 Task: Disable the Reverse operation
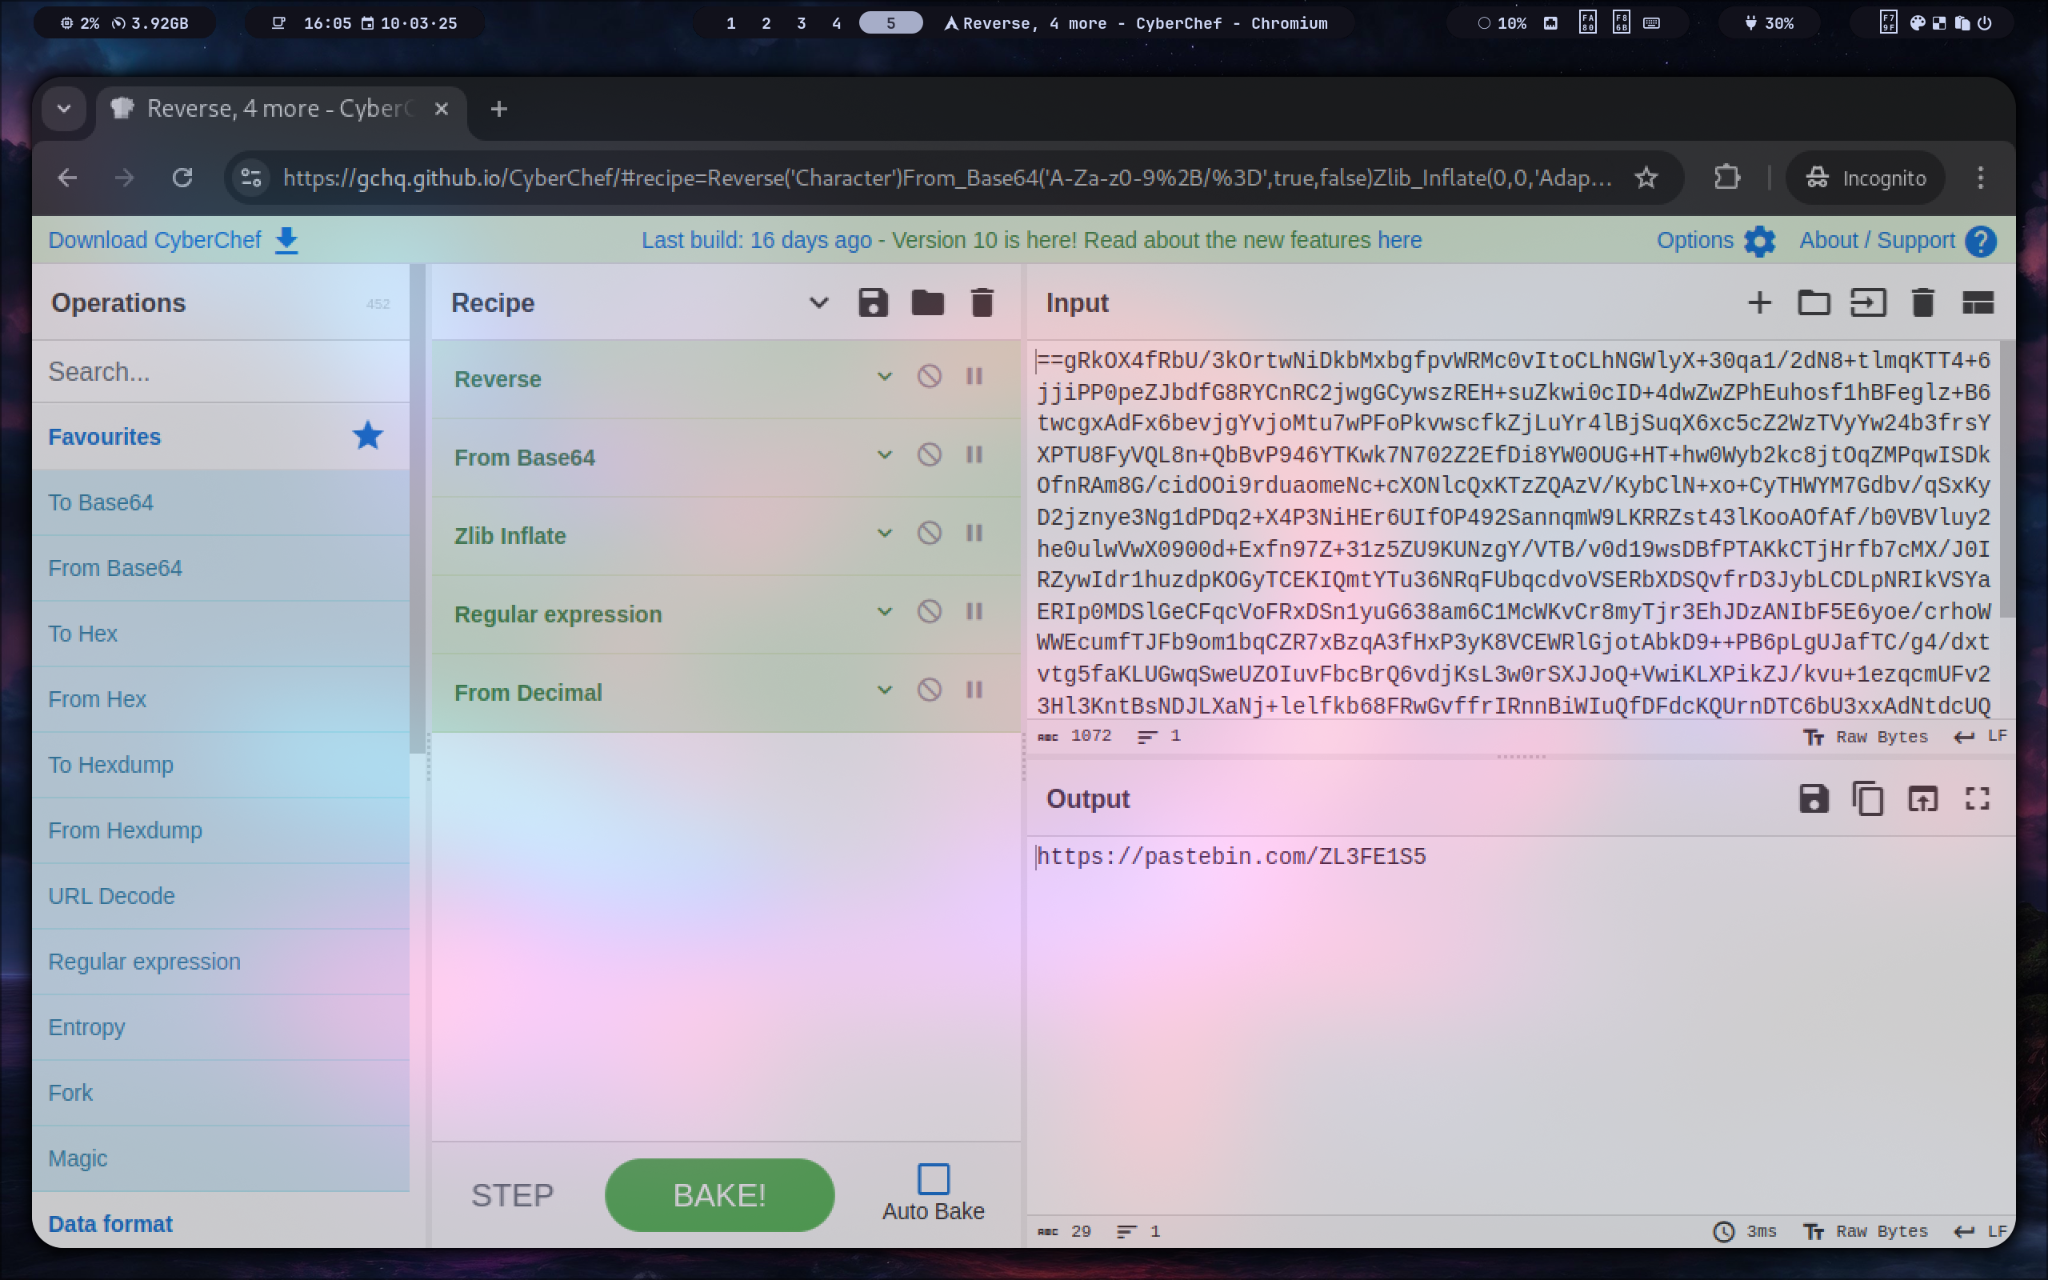[x=929, y=376]
